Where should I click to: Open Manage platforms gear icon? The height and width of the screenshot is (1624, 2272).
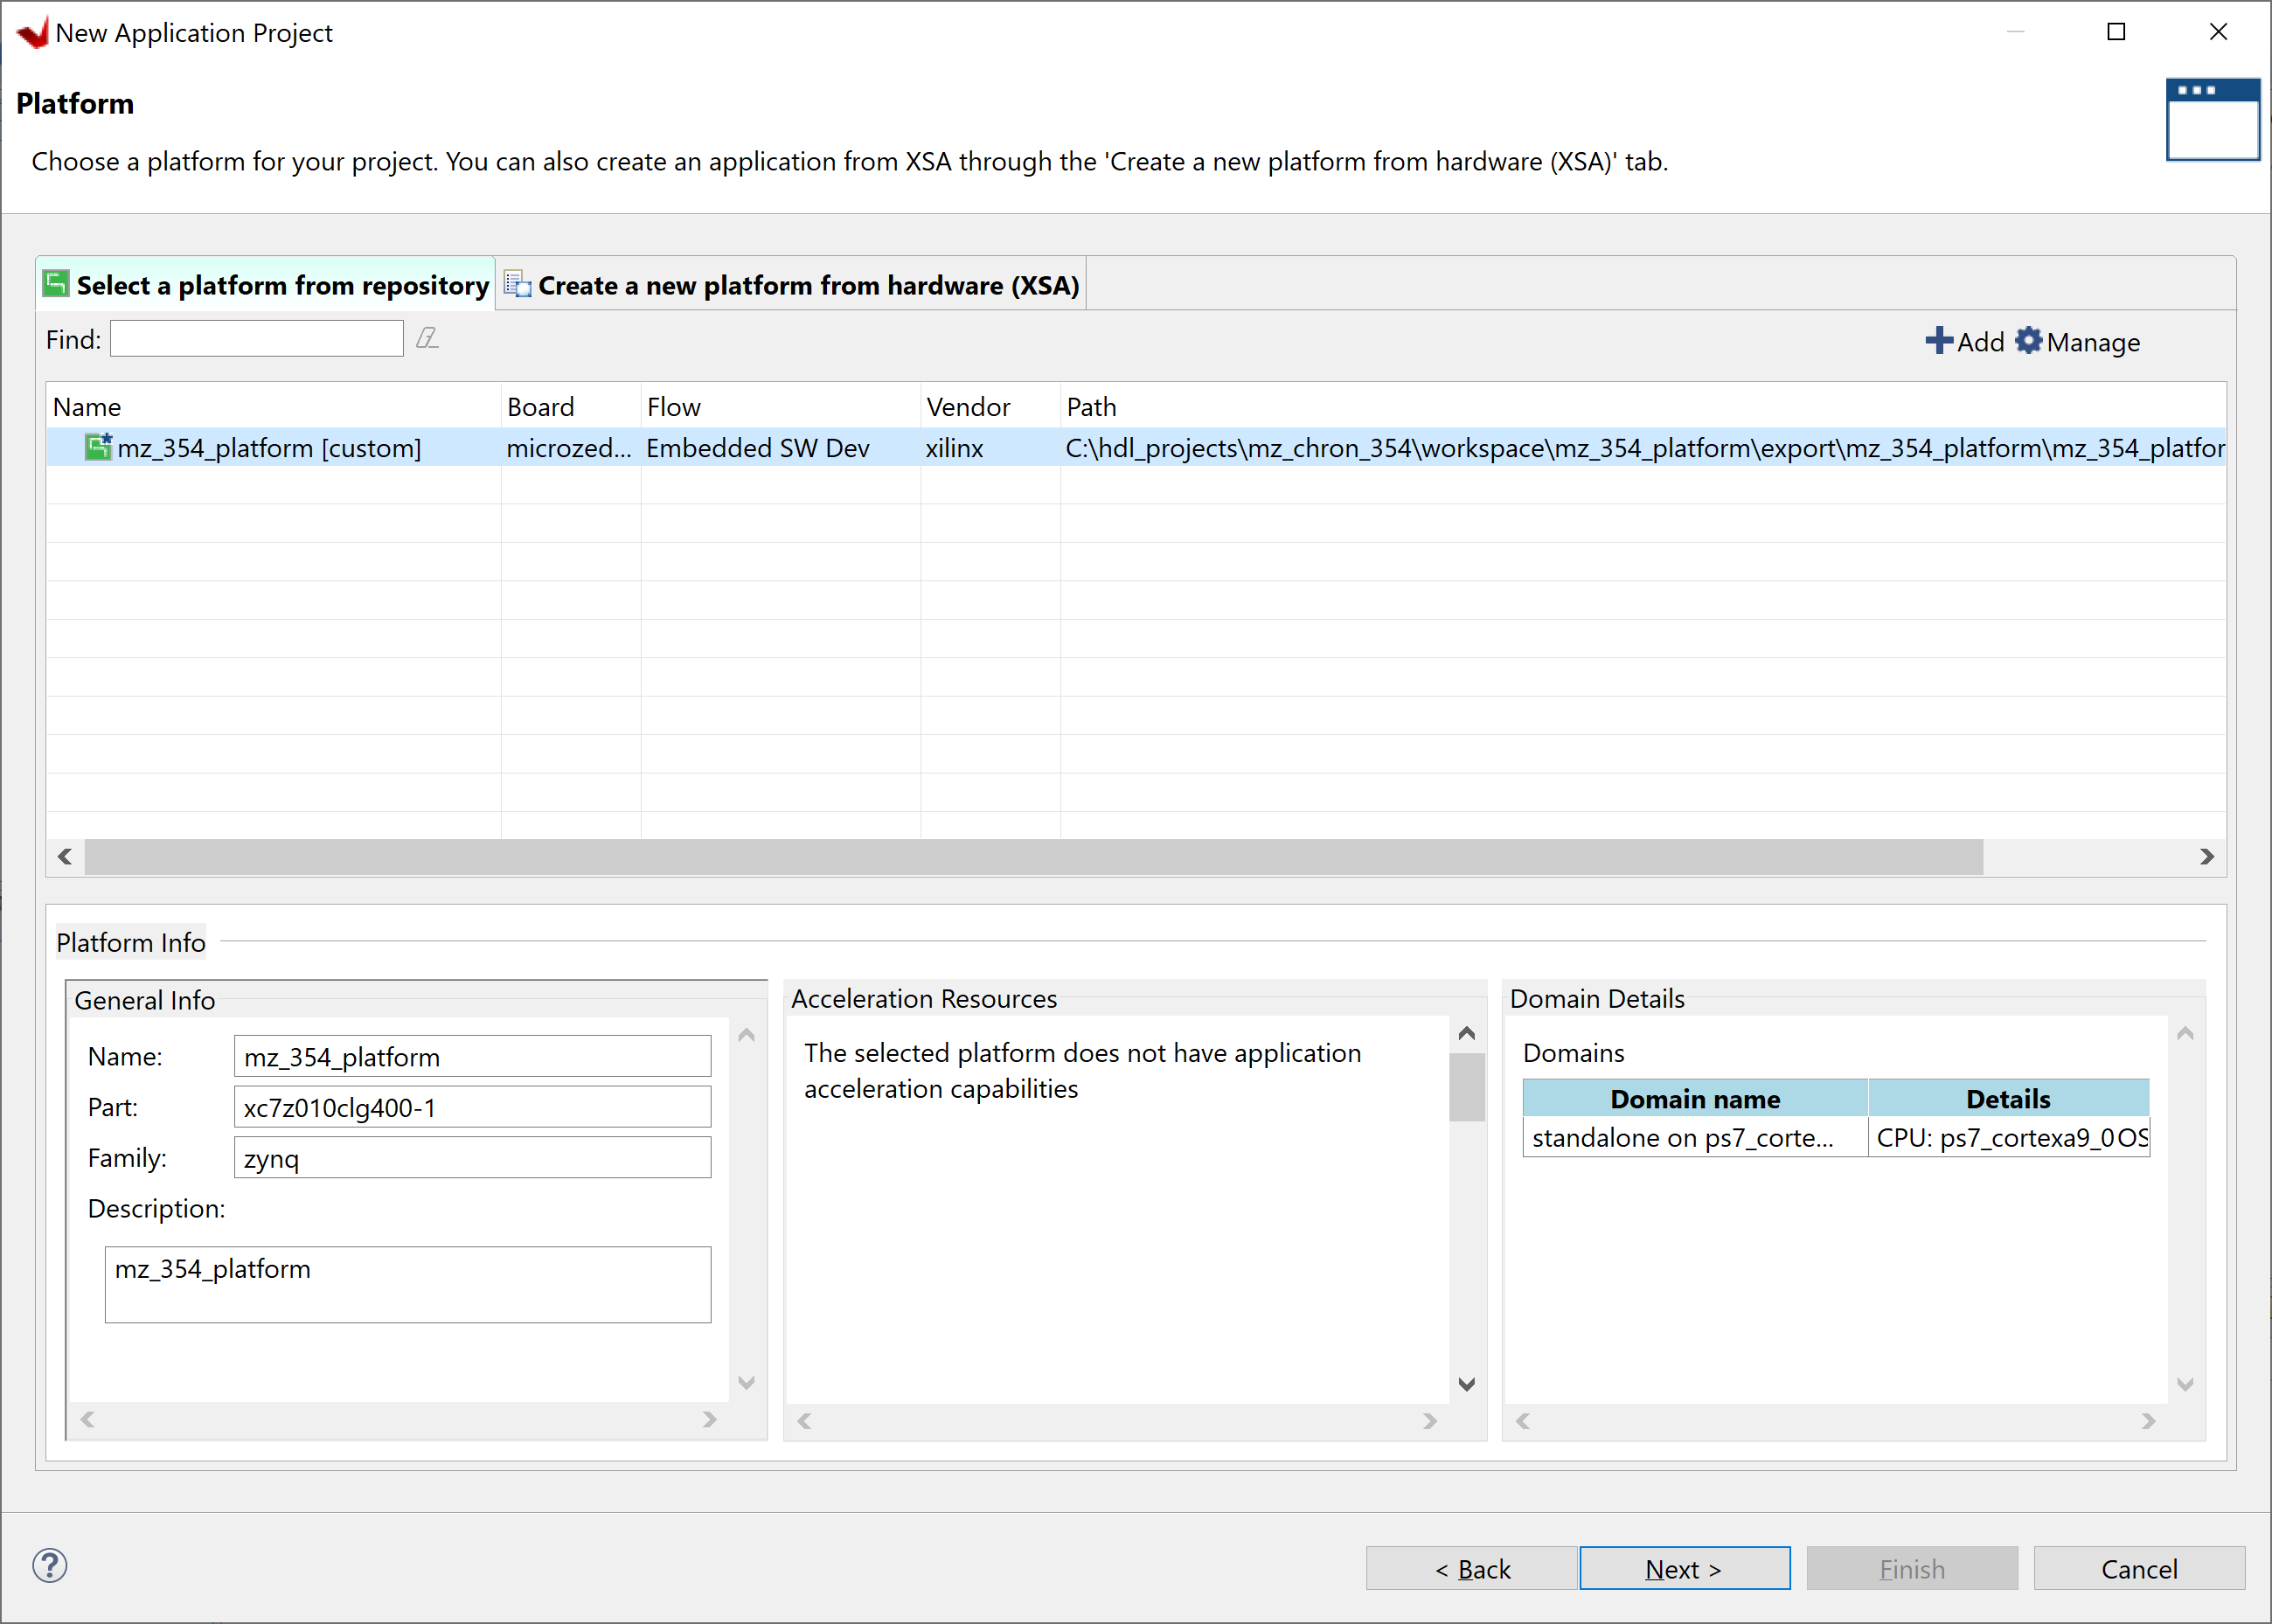[x=2028, y=341]
